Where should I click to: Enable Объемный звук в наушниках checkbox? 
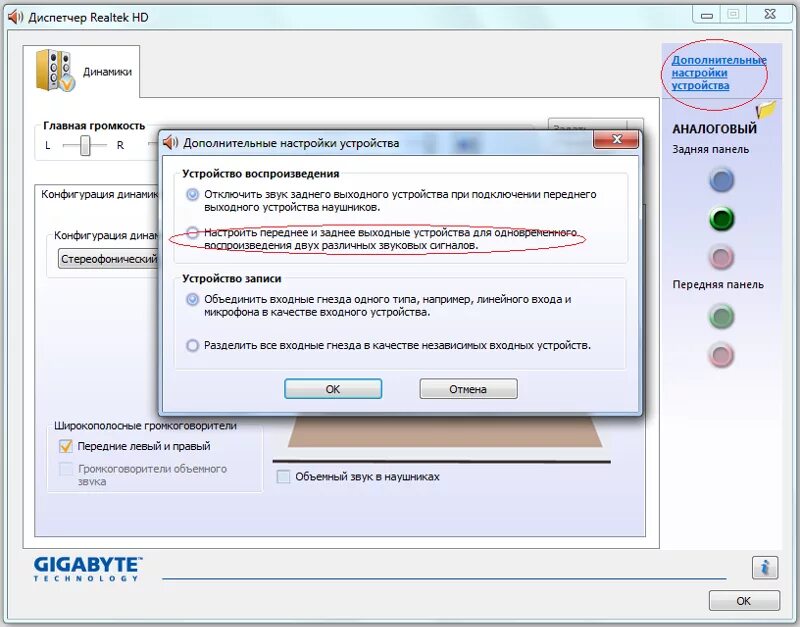283,476
